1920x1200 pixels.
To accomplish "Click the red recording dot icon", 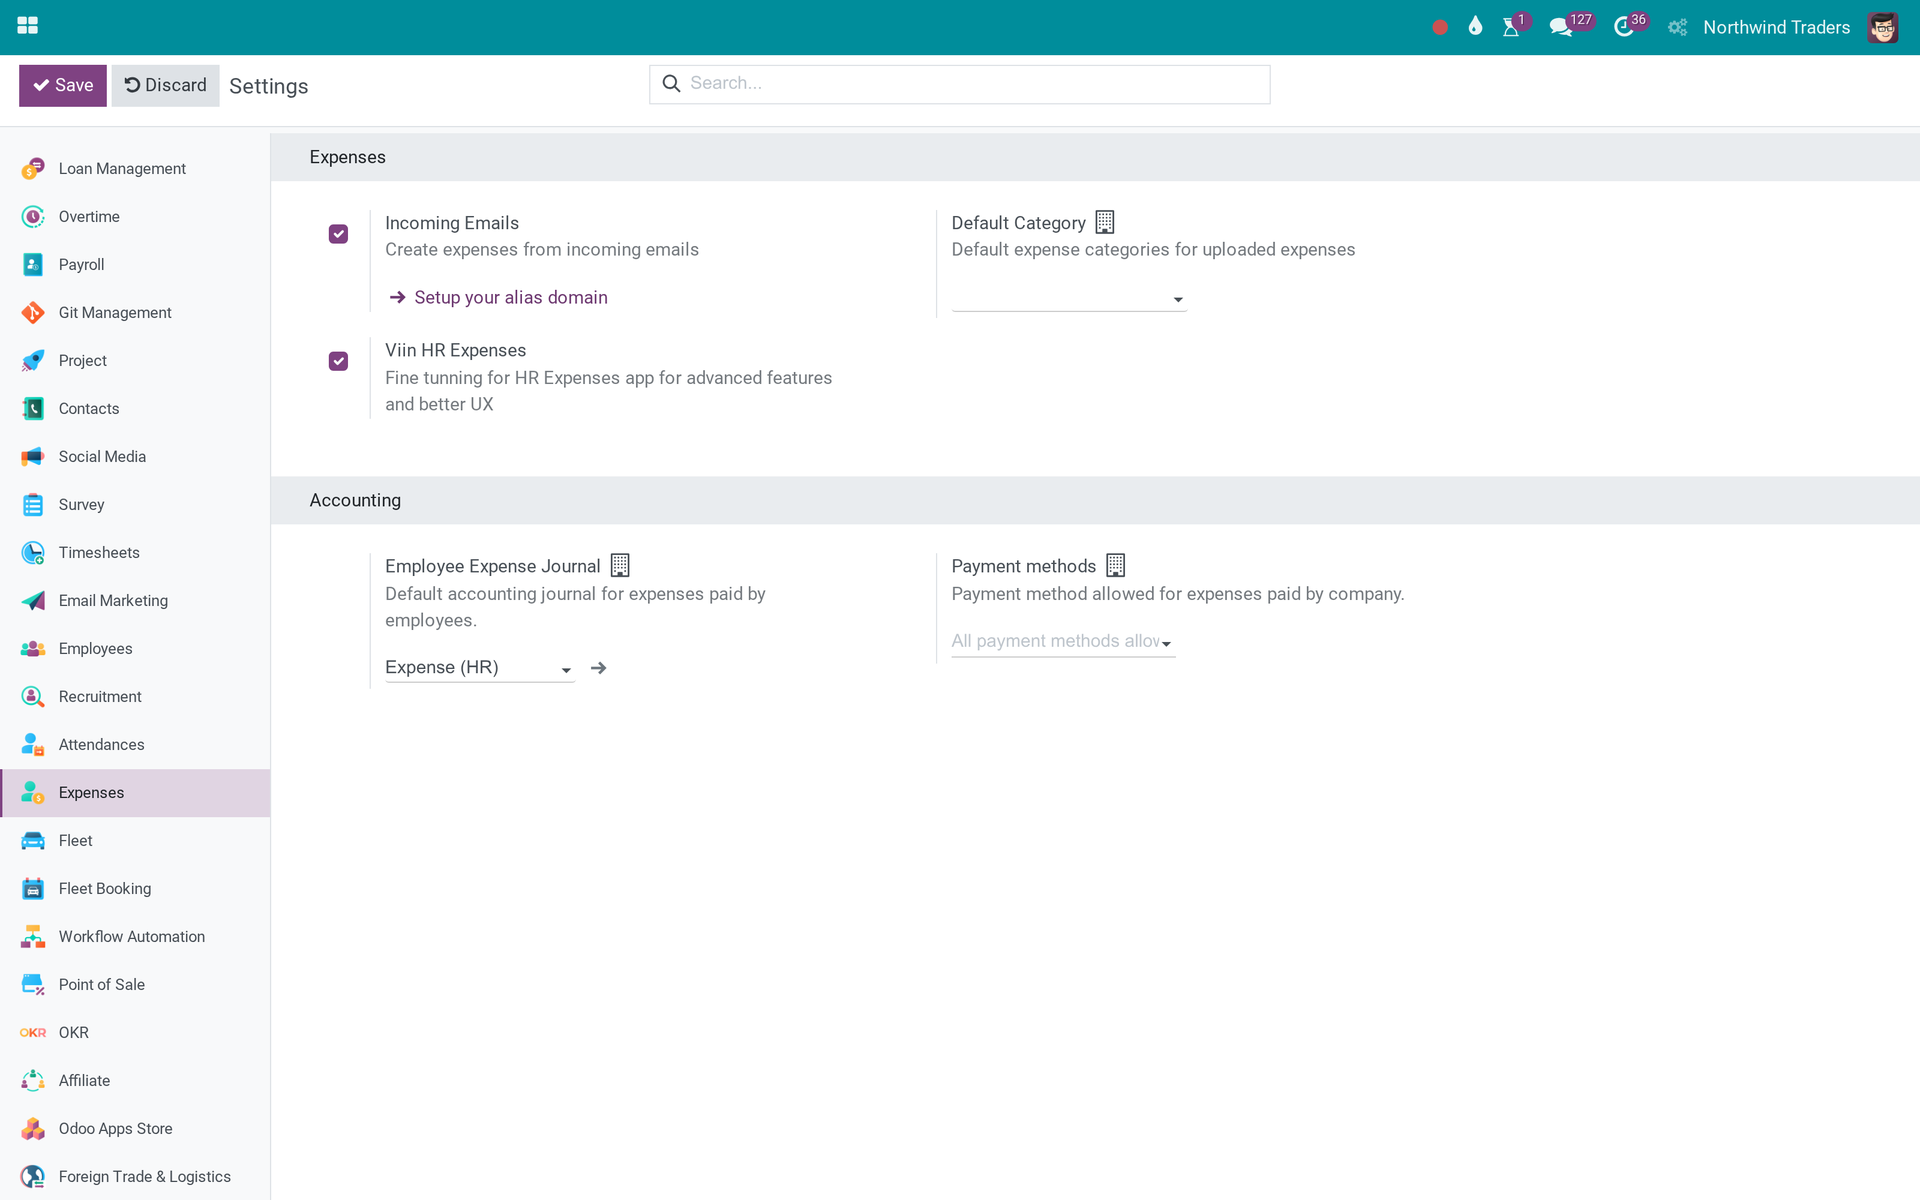I will 1440,28.
